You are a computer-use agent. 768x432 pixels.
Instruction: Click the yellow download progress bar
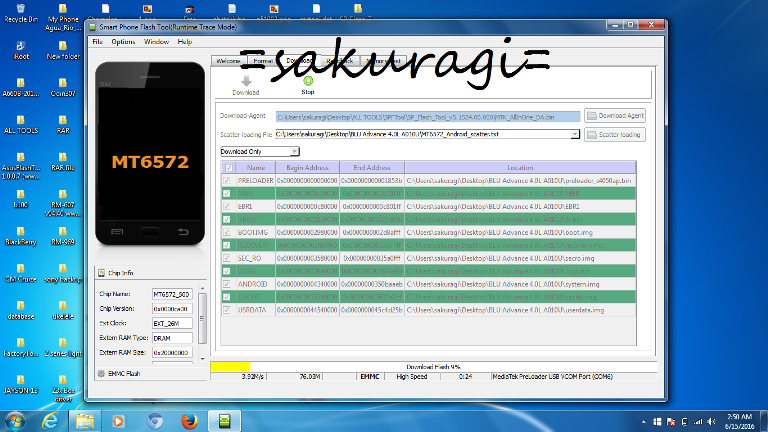point(230,367)
